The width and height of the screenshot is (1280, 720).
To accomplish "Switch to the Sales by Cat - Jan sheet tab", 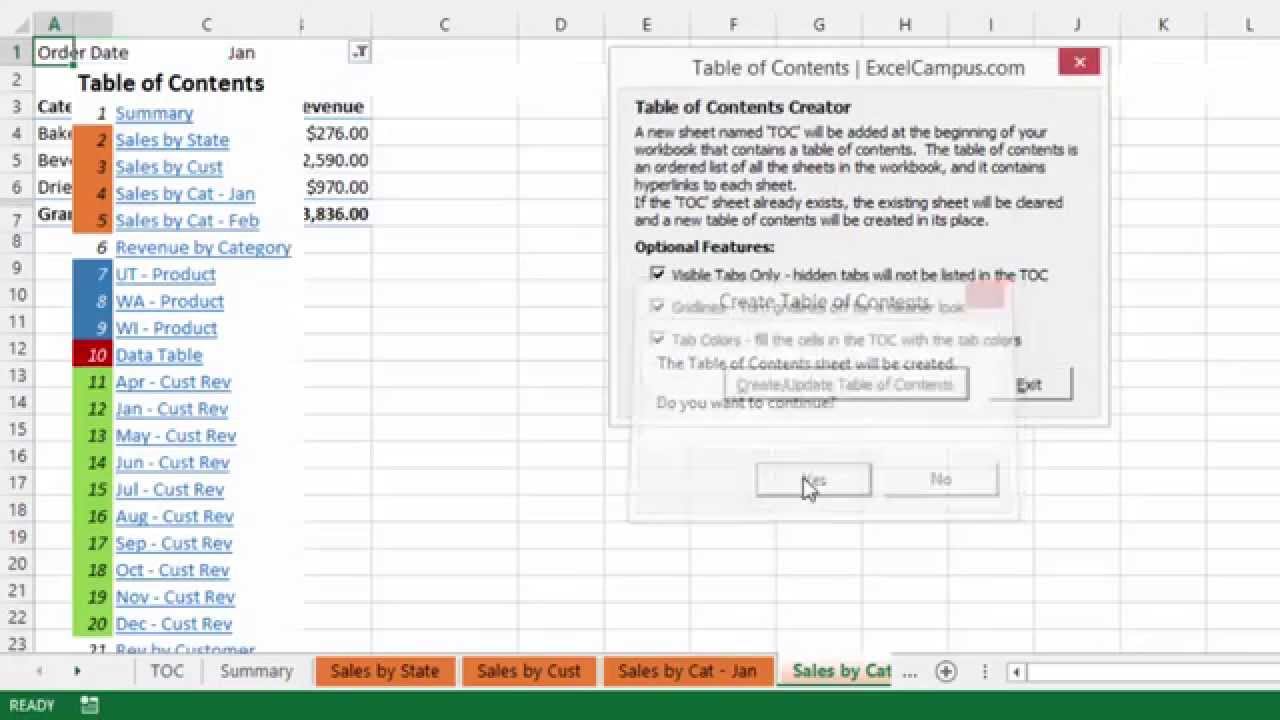I will [x=688, y=671].
